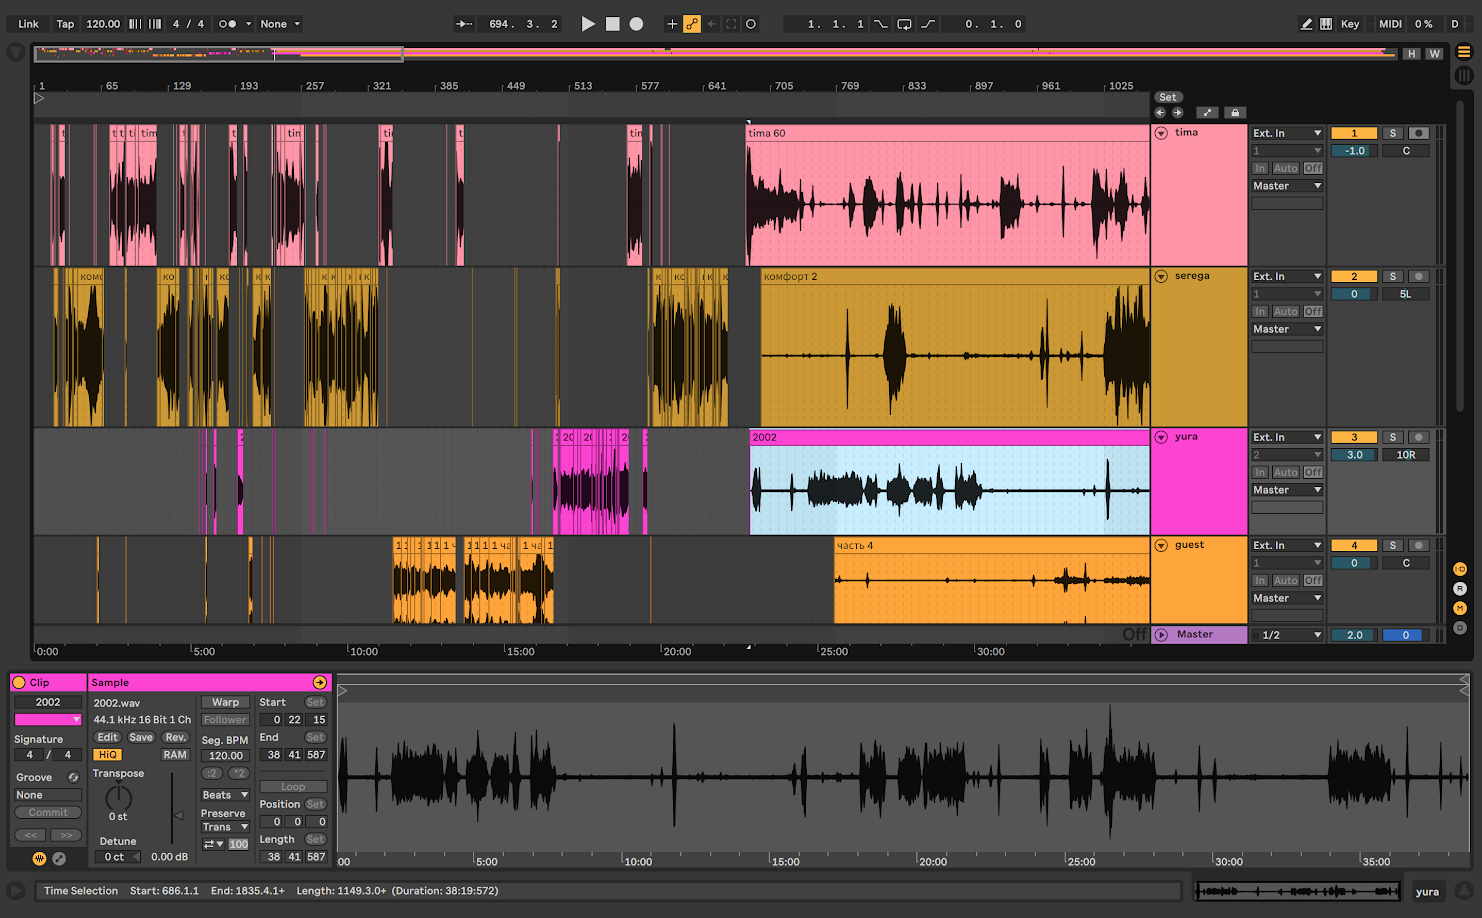Toggle Follow playback arrow icon

pos(464,24)
